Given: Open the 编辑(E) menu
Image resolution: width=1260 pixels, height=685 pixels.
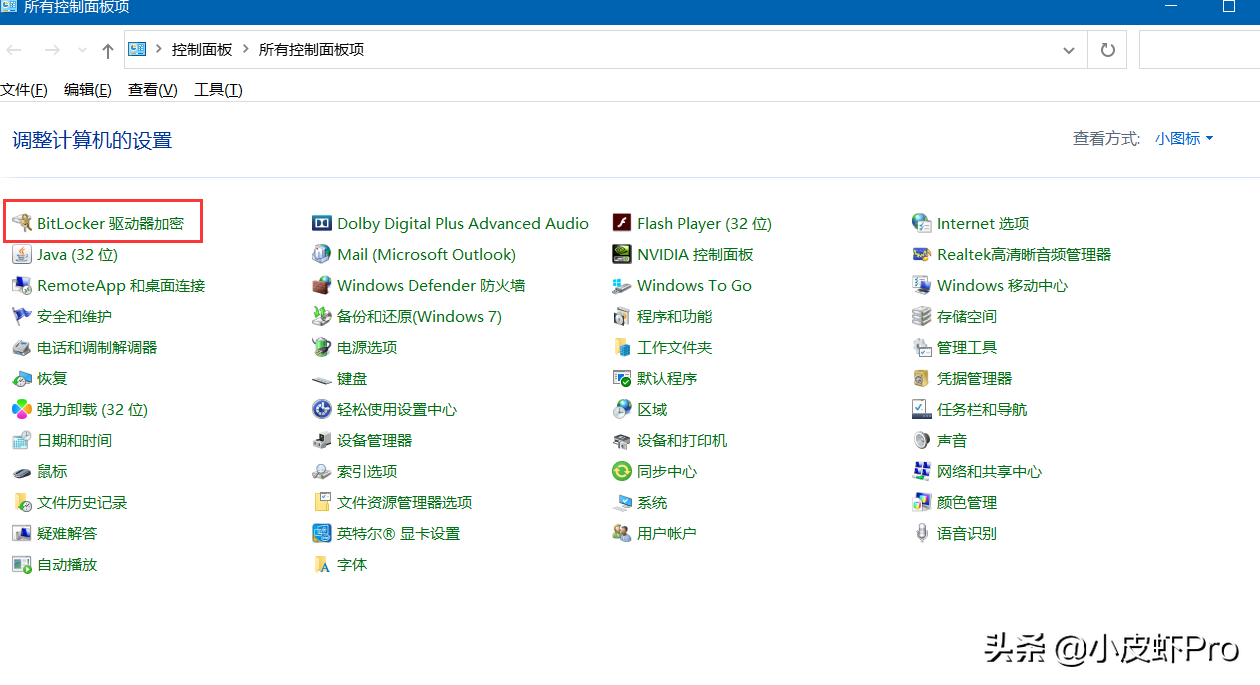Looking at the screenshot, I should click(88, 90).
